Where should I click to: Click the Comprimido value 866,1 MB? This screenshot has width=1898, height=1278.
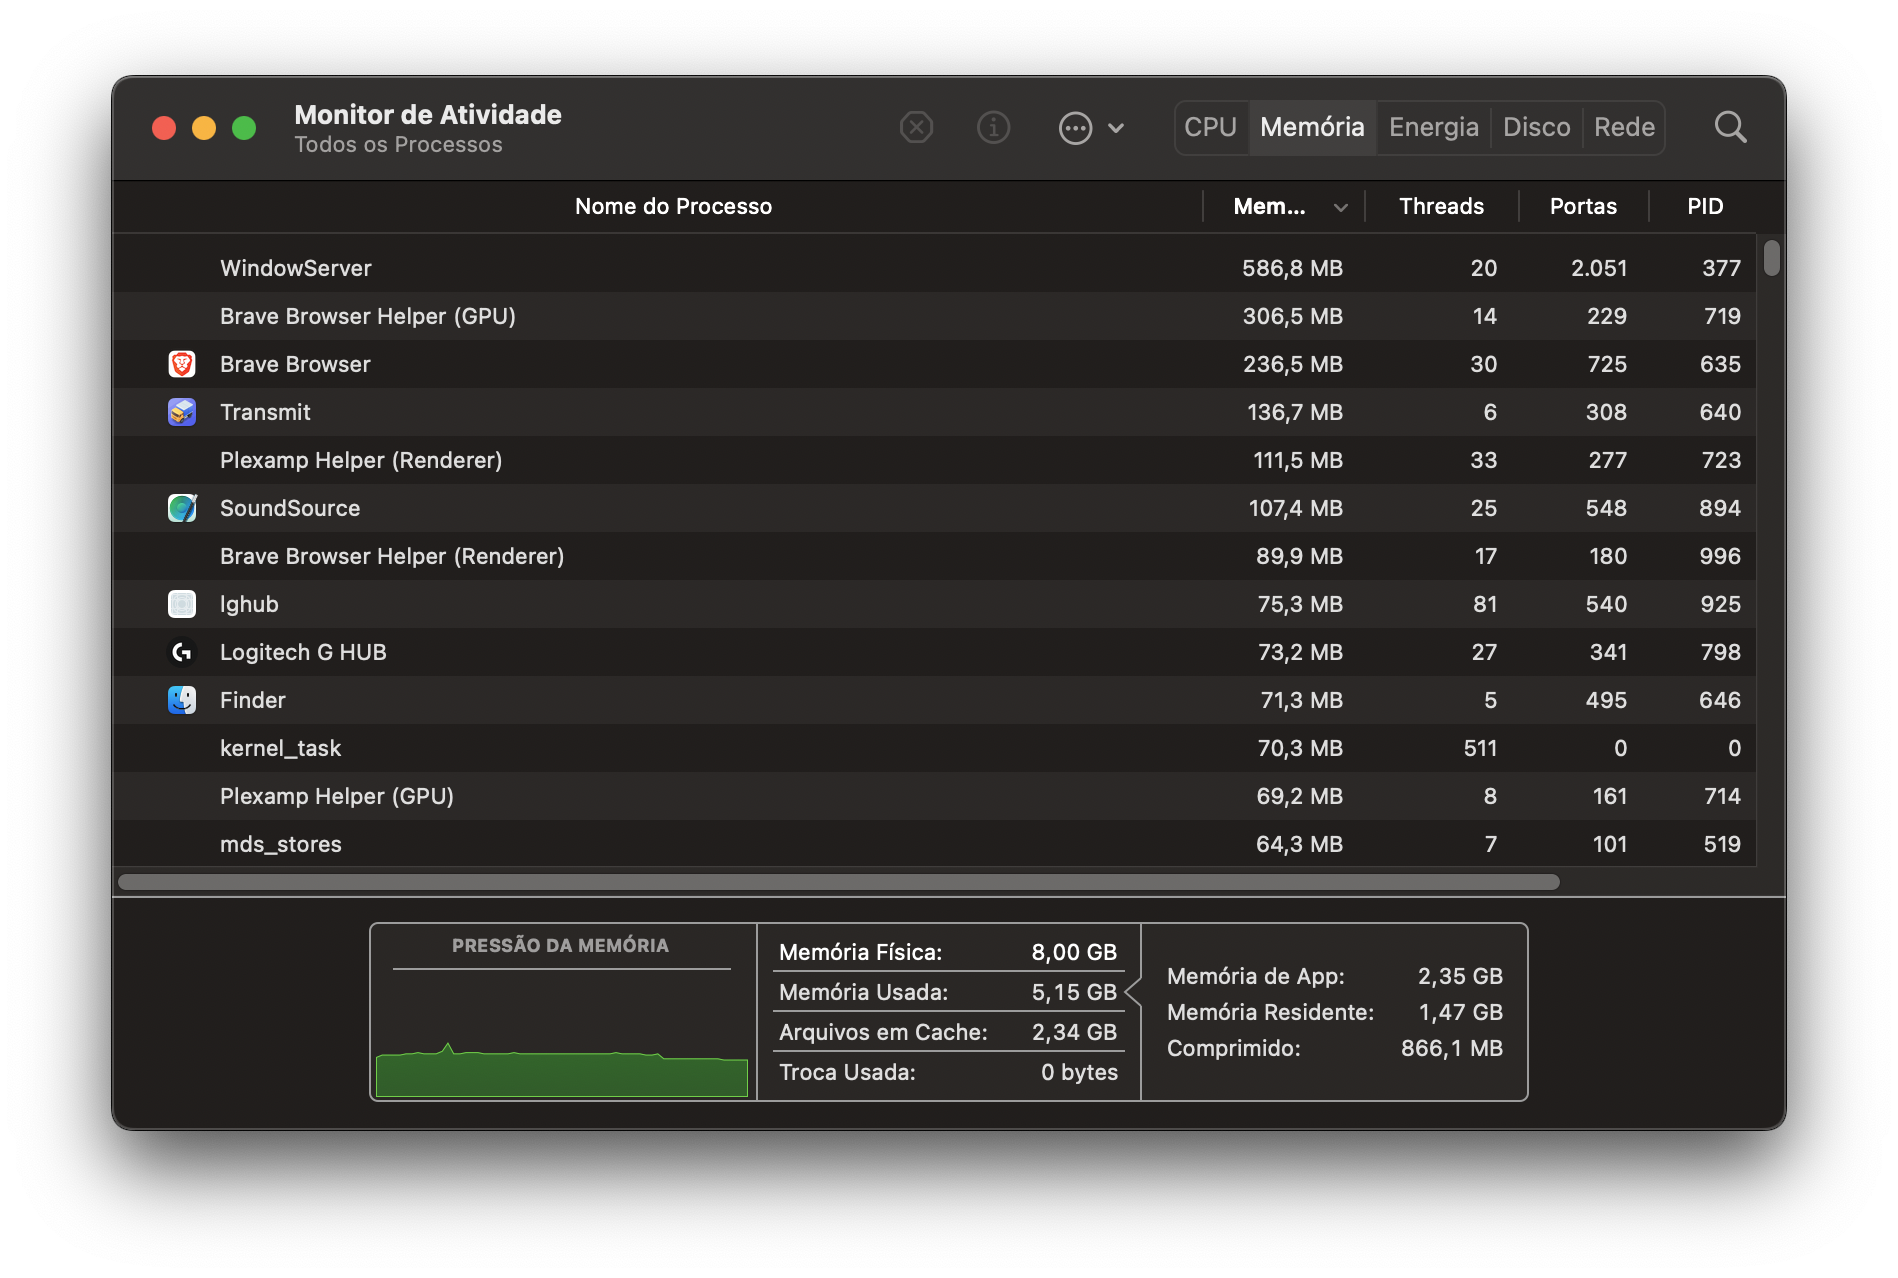tap(1452, 1048)
